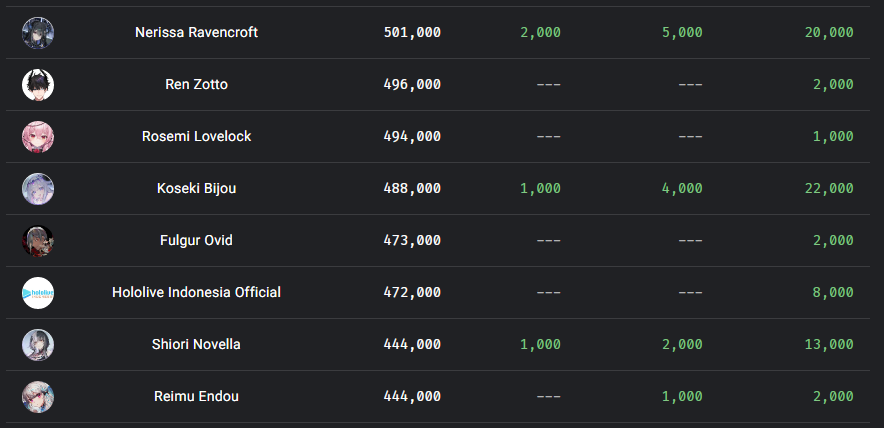Click Hololive Indonesia's 8,000 gain value
Image resolution: width=884 pixels, height=428 pixels.
pos(833,292)
